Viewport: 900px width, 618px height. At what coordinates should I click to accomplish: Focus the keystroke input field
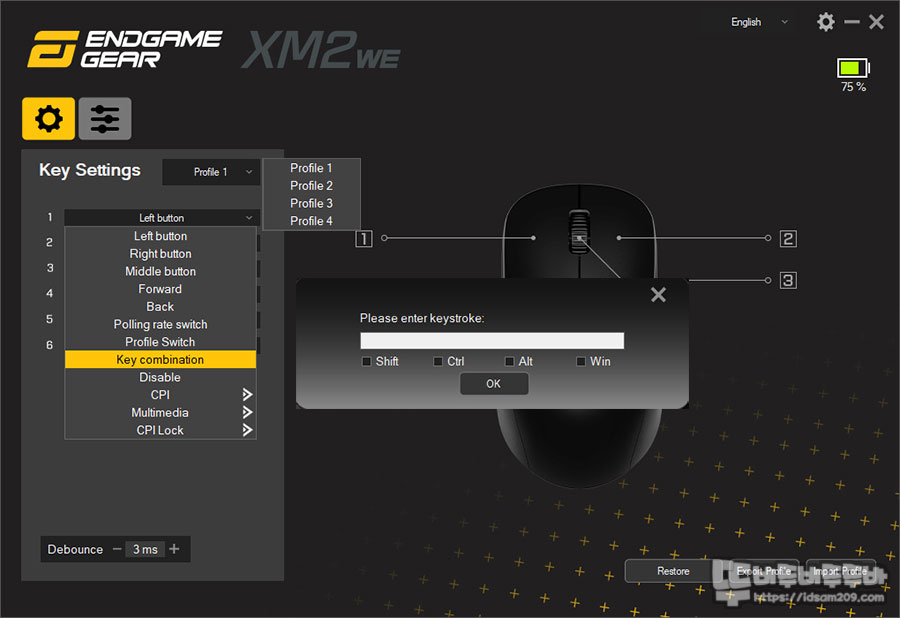click(x=492, y=340)
